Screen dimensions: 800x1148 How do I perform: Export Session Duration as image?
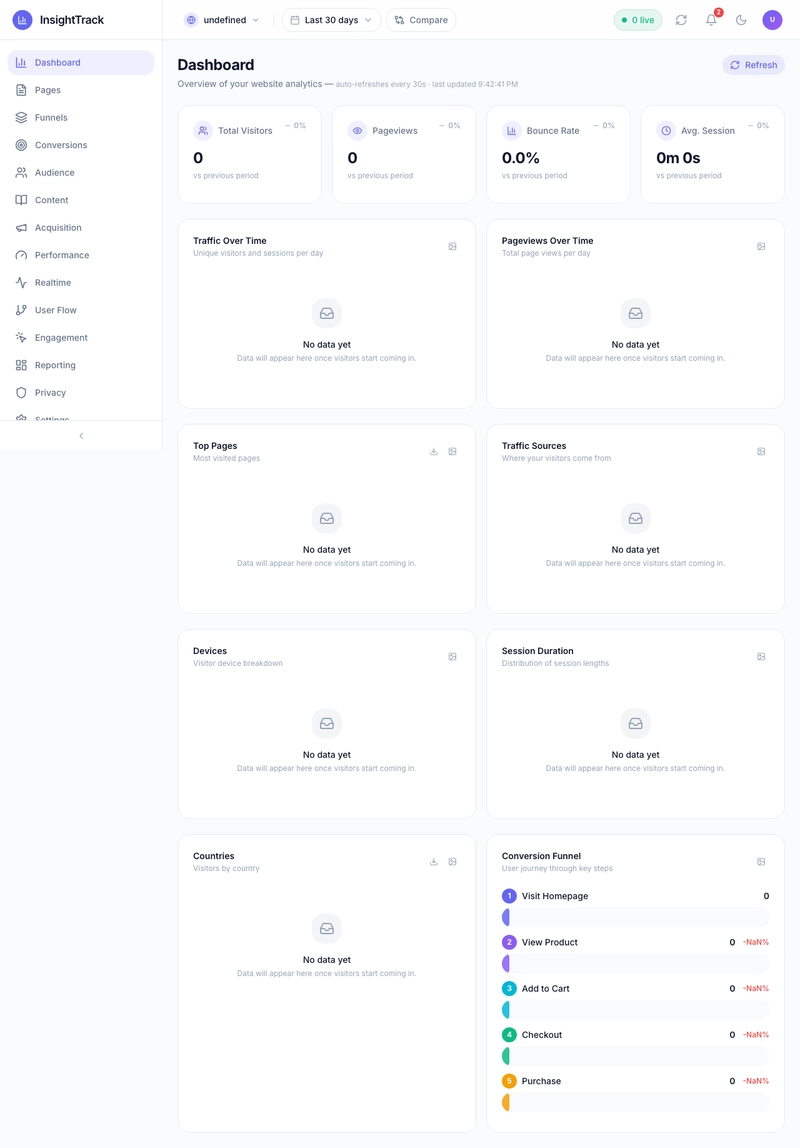tap(761, 657)
